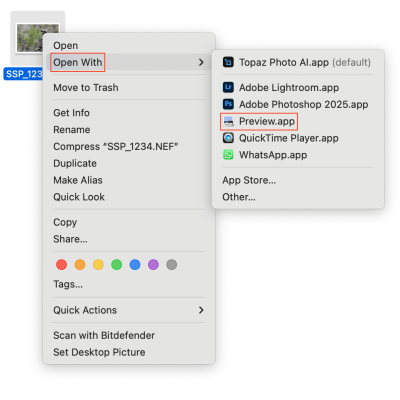
Task: Apply the green tag color
Action: [116, 265]
